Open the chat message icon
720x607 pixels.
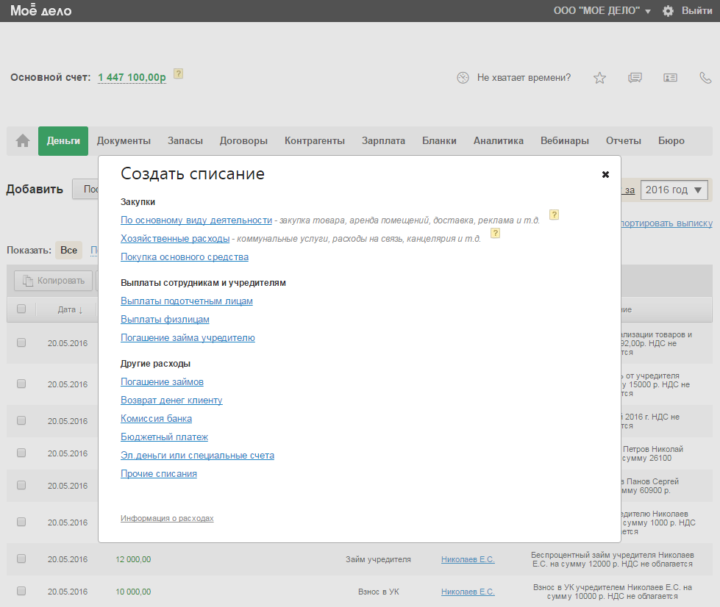[x=635, y=78]
